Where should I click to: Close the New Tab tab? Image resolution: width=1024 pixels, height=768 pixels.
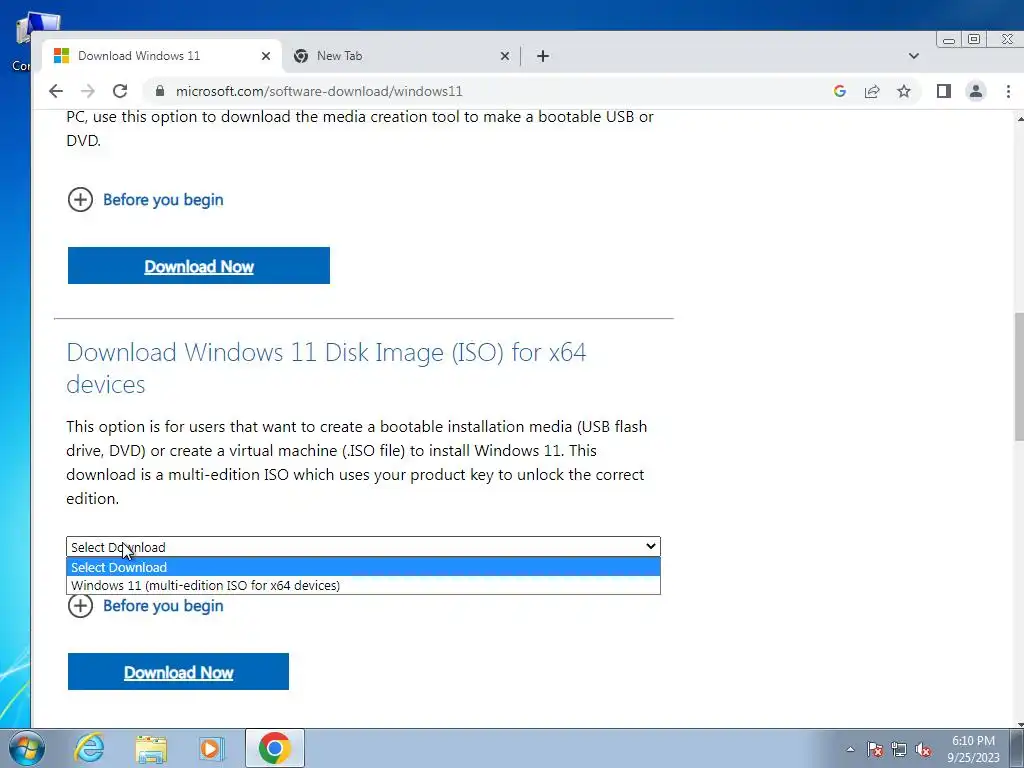[x=505, y=56]
